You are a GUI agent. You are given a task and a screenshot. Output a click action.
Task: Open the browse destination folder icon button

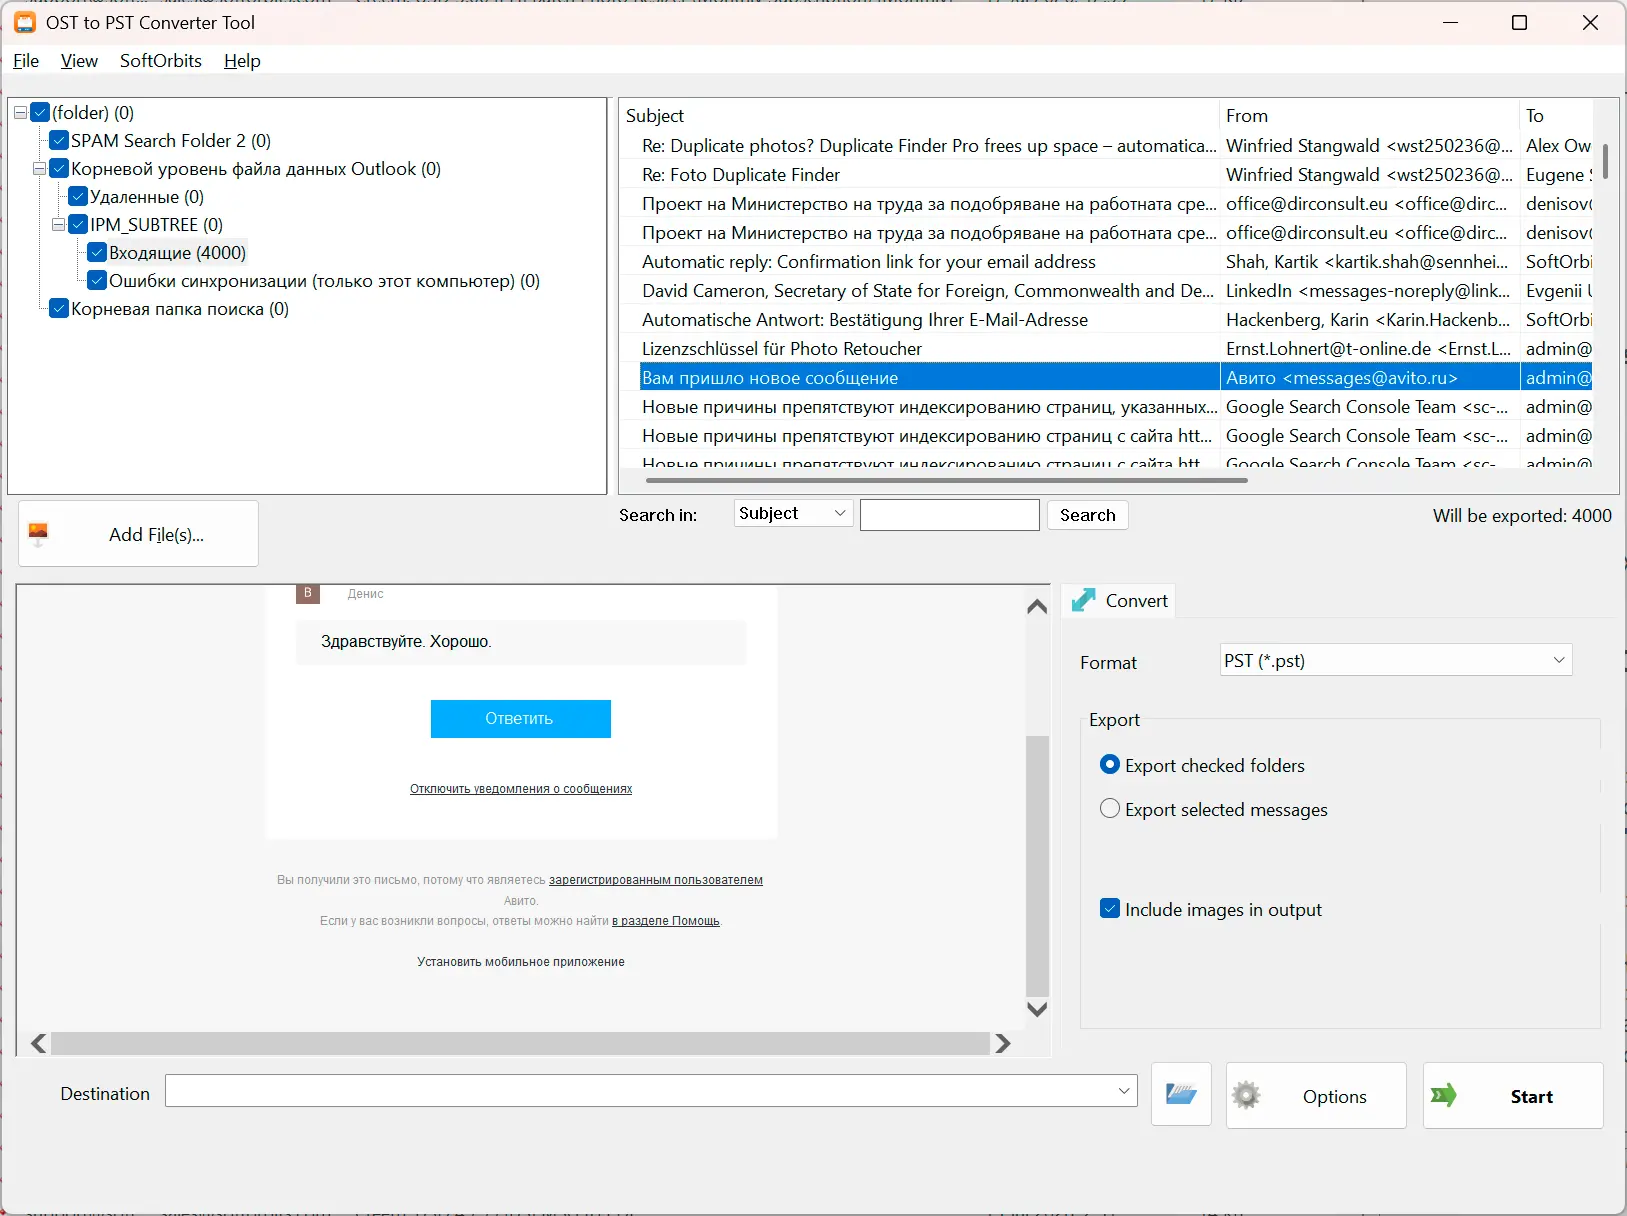(1181, 1095)
